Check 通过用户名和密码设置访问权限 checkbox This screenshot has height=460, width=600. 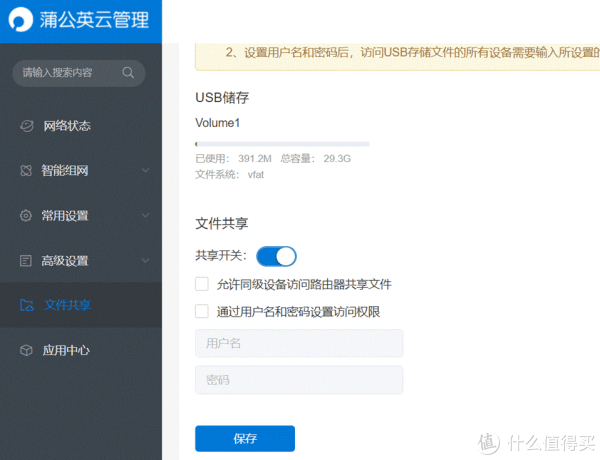[x=202, y=312]
